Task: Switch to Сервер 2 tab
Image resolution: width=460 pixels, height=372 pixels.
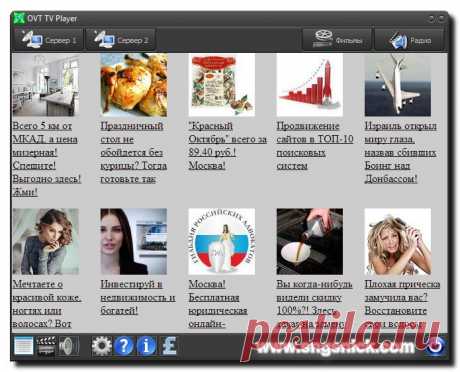Action: (120, 40)
